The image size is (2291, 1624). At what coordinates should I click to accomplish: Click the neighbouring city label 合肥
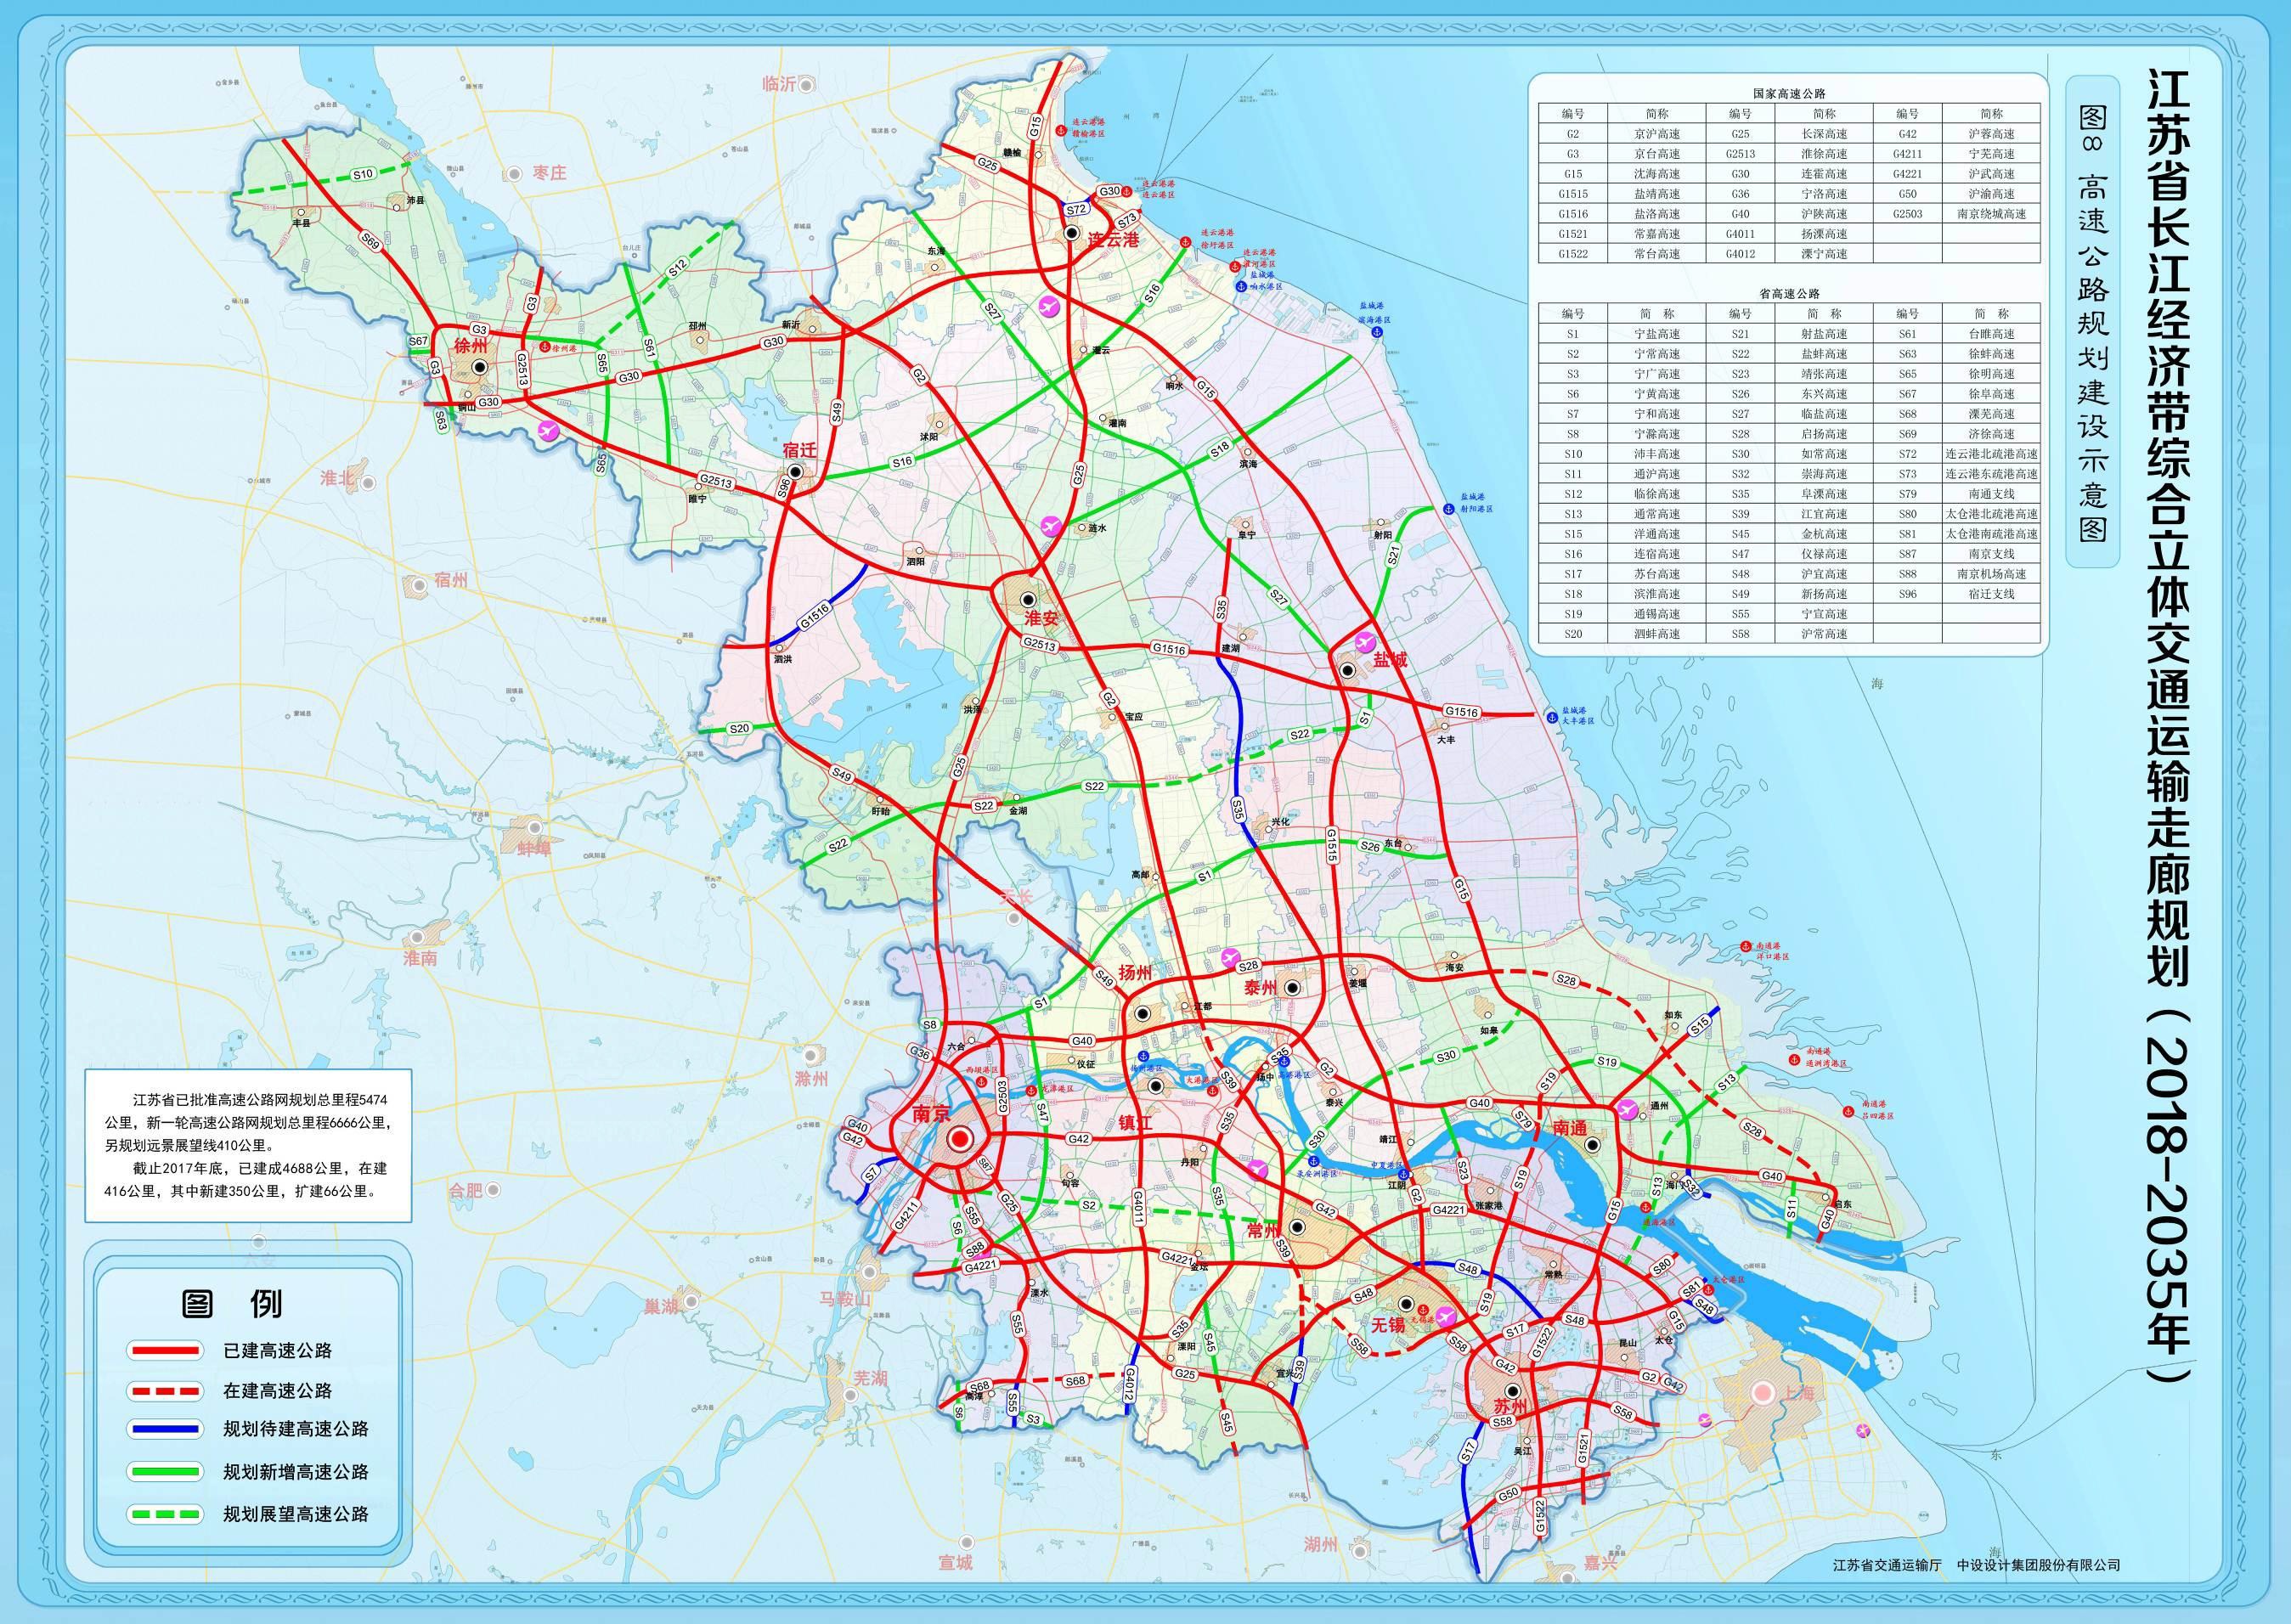point(465,1190)
